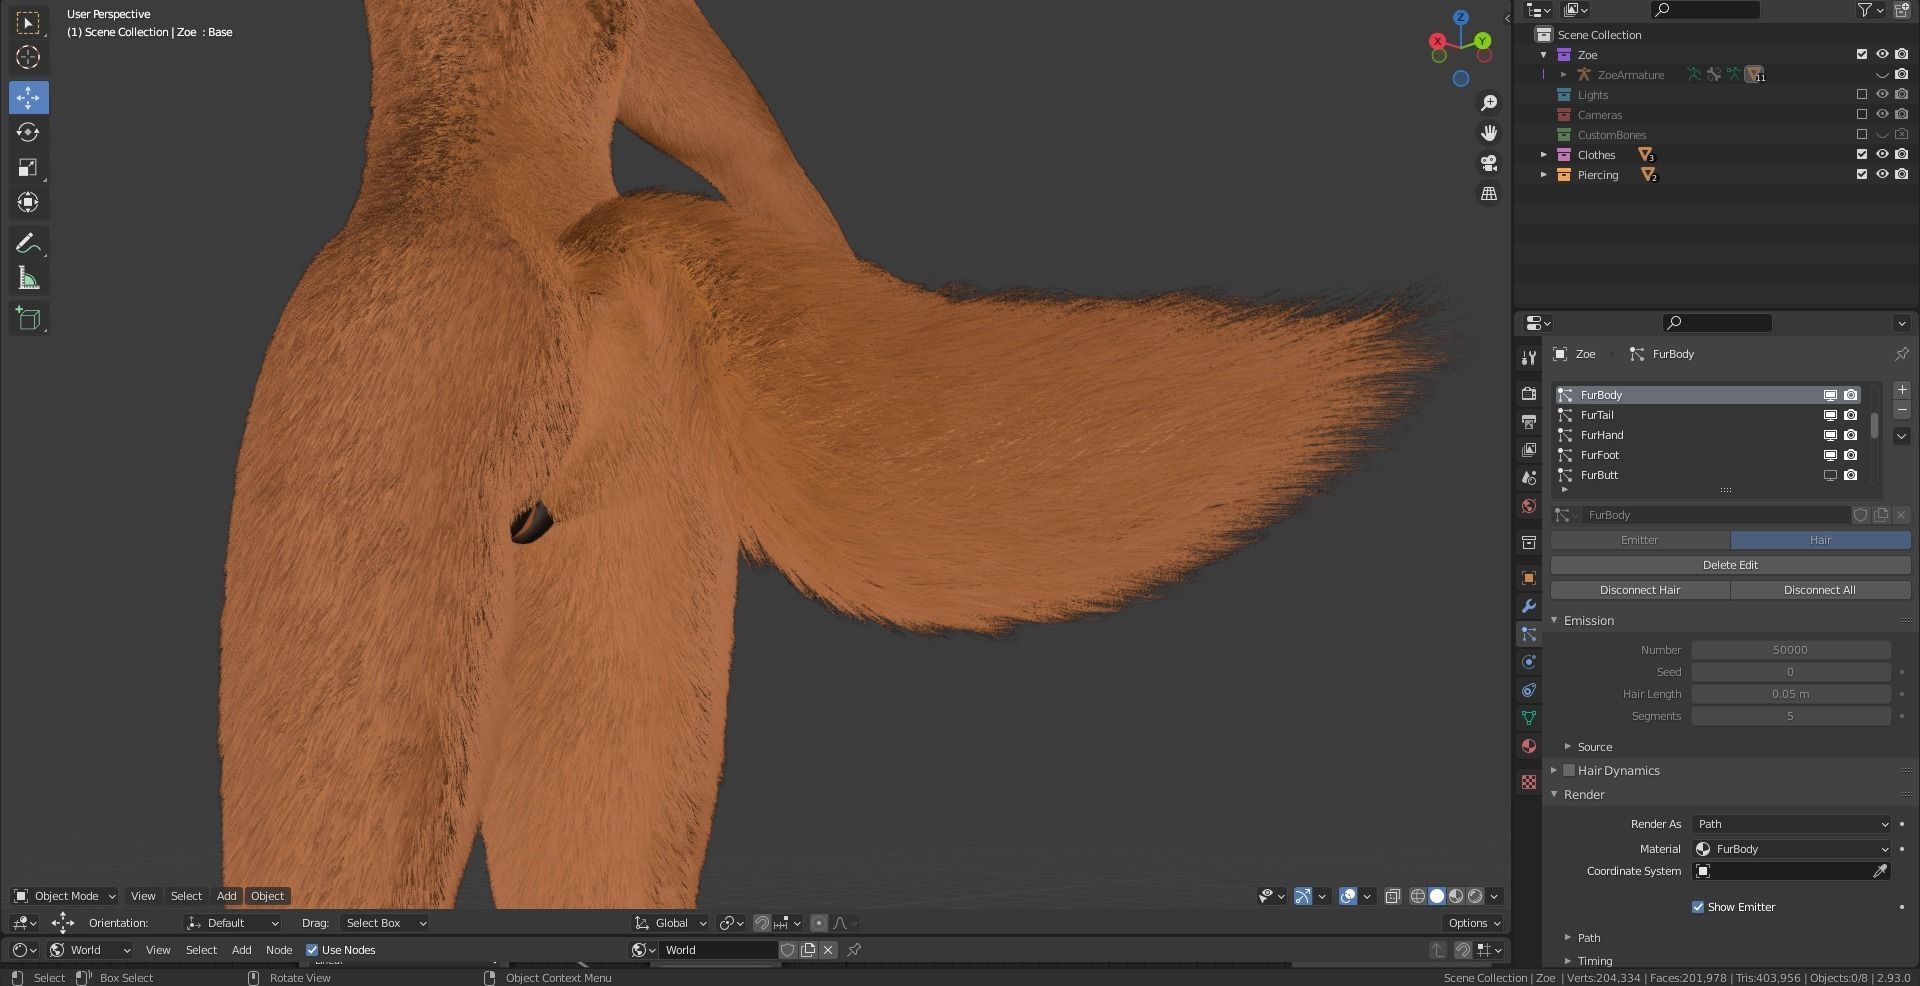Image resolution: width=1920 pixels, height=986 pixels.
Task: Open the Texture properties tab
Action: click(1528, 782)
